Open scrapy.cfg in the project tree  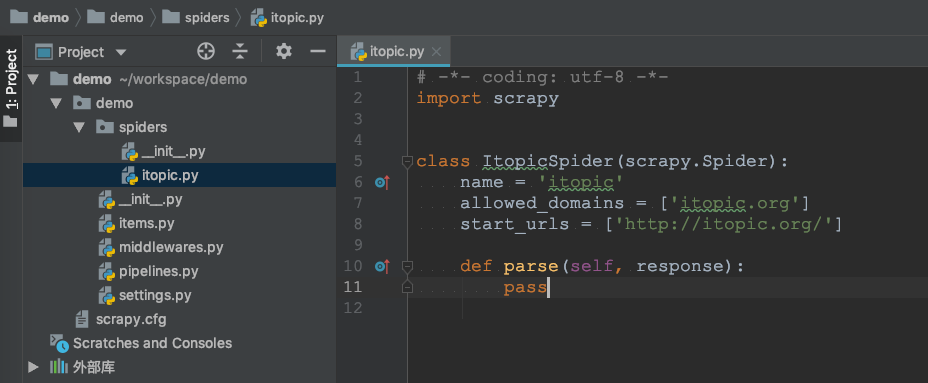tap(131, 320)
